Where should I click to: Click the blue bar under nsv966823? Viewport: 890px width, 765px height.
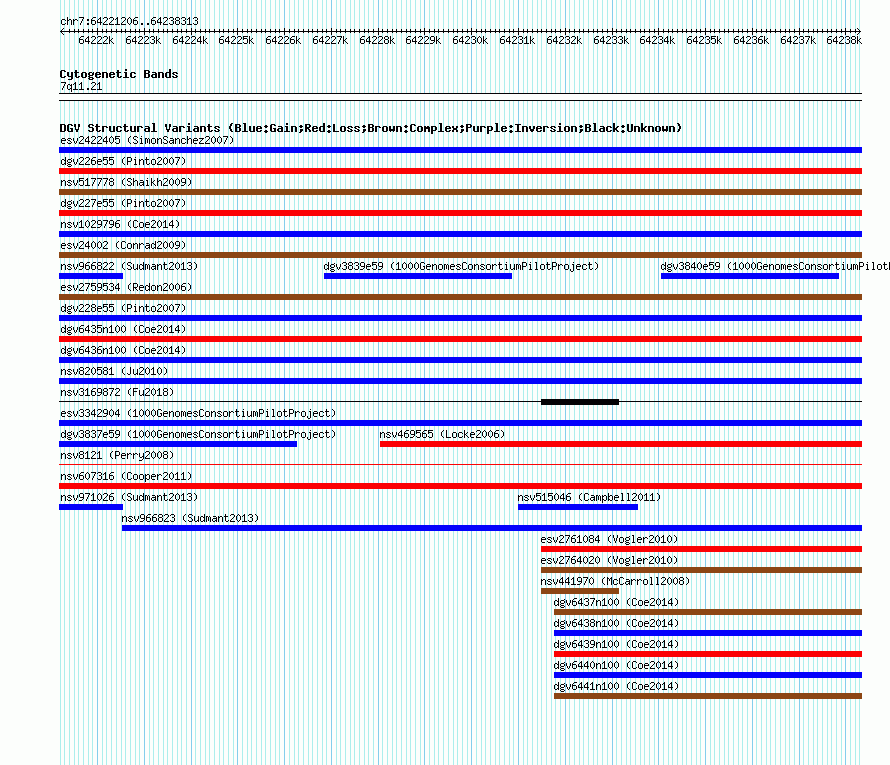[x=492, y=528]
